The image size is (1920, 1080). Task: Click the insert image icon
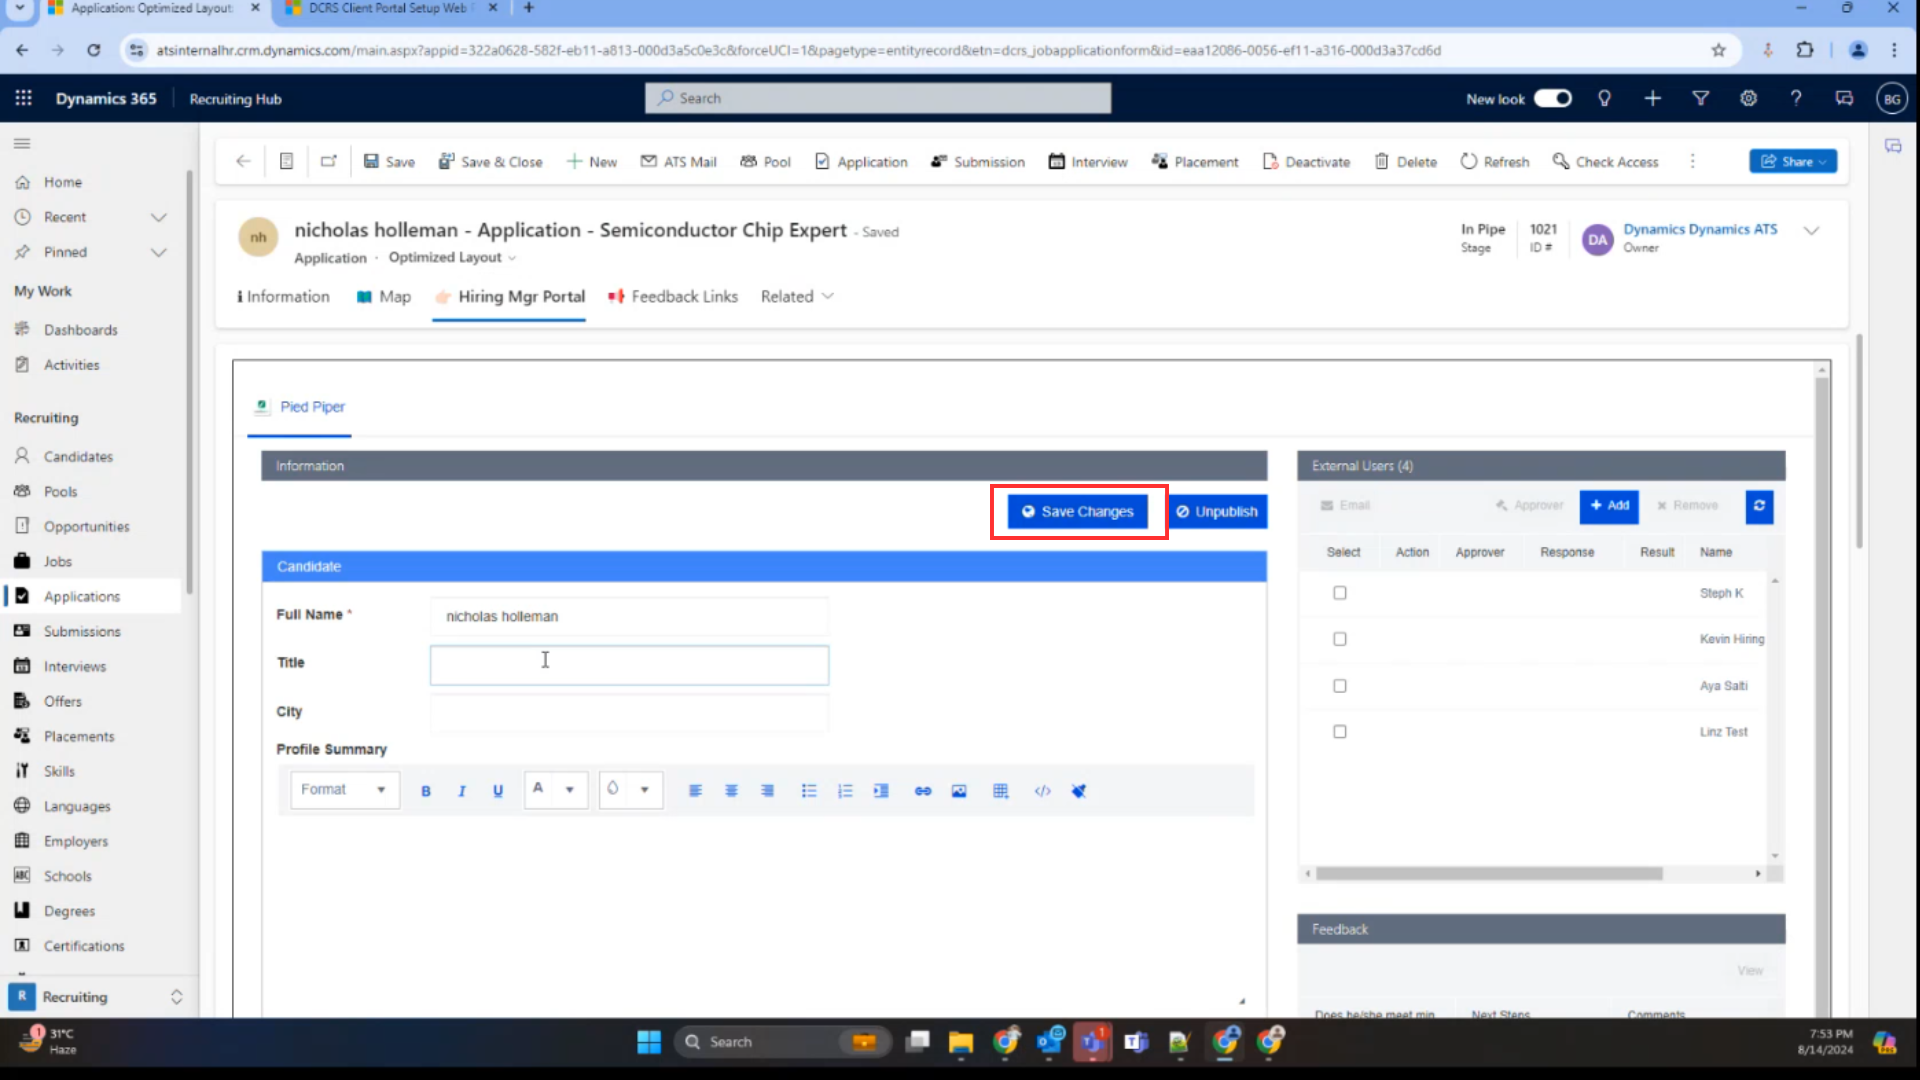coord(959,791)
